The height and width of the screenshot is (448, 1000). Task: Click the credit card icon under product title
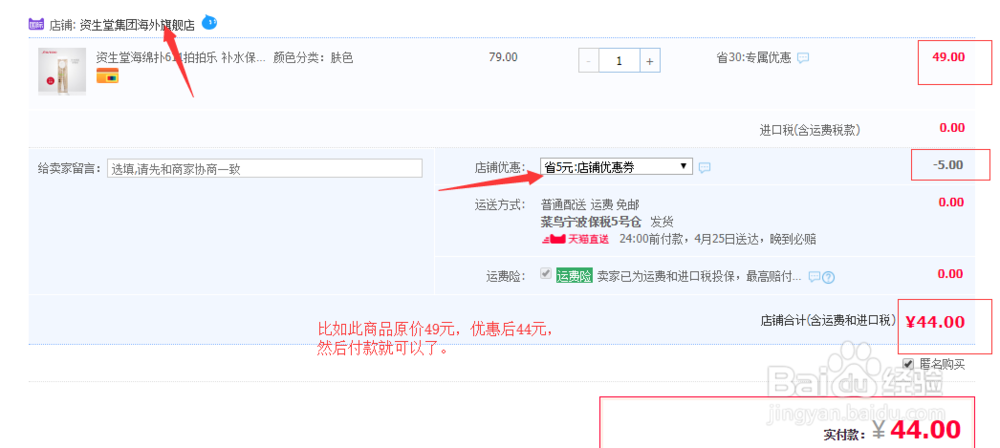point(107,76)
